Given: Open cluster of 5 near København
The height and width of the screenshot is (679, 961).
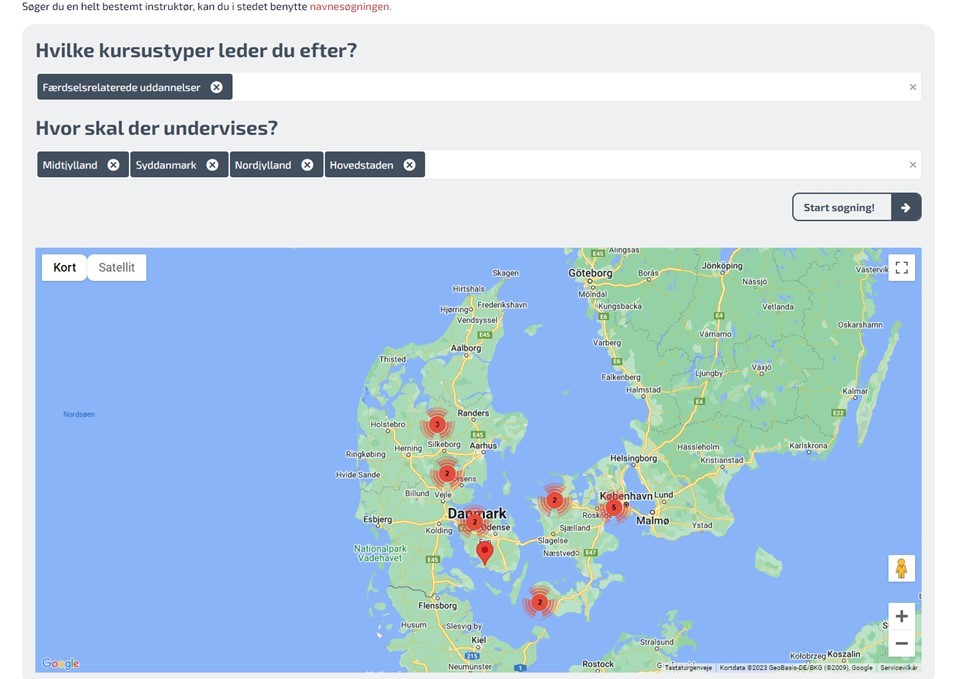Looking at the screenshot, I should (613, 507).
